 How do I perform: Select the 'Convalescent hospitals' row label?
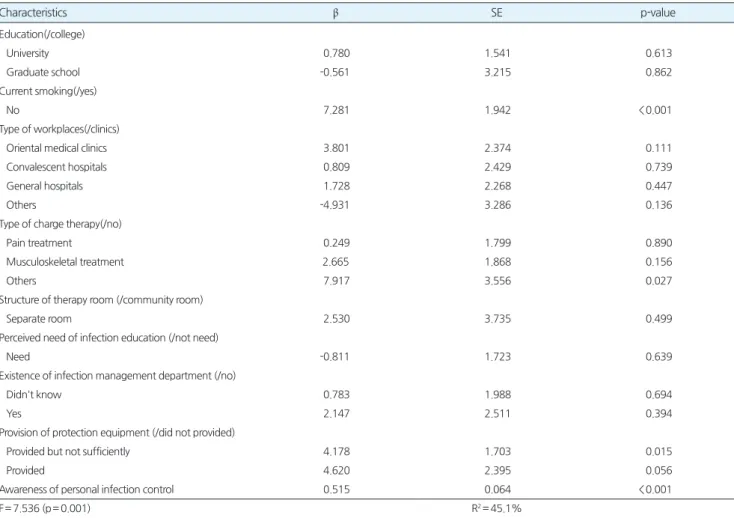(x=57, y=167)
